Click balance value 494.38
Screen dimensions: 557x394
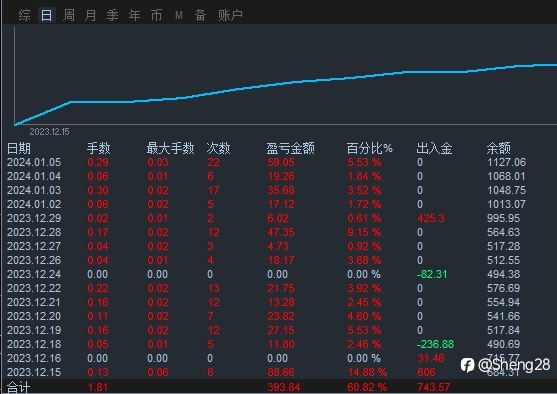(503, 274)
